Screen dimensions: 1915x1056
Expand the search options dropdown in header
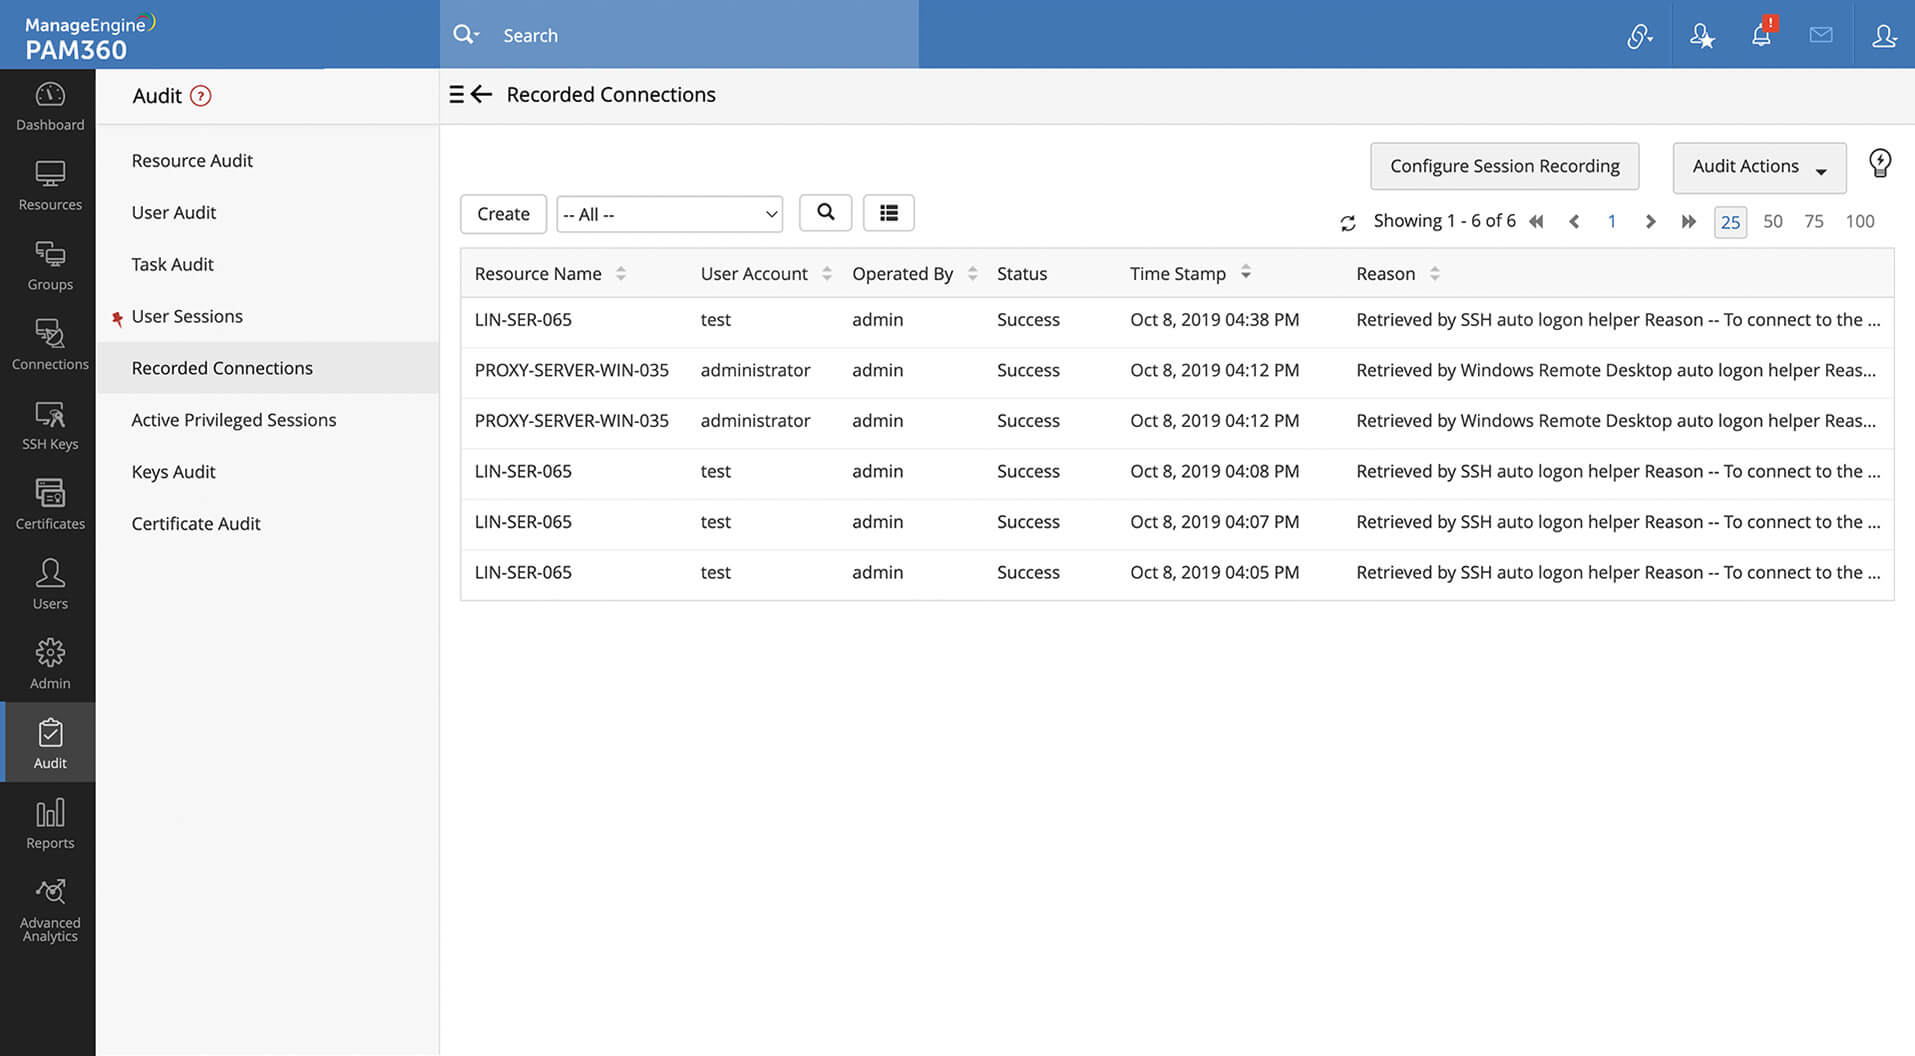point(466,35)
